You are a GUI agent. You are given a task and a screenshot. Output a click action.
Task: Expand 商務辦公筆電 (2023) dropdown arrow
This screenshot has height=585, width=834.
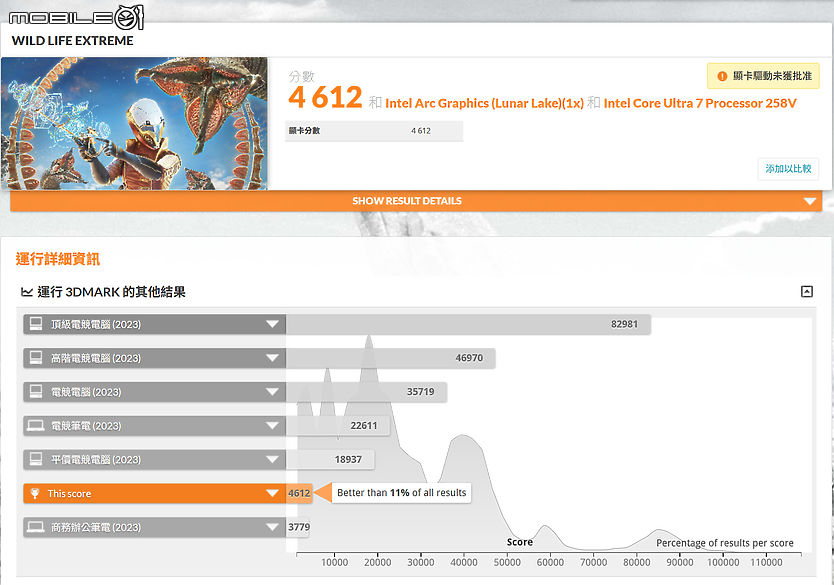pos(272,527)
